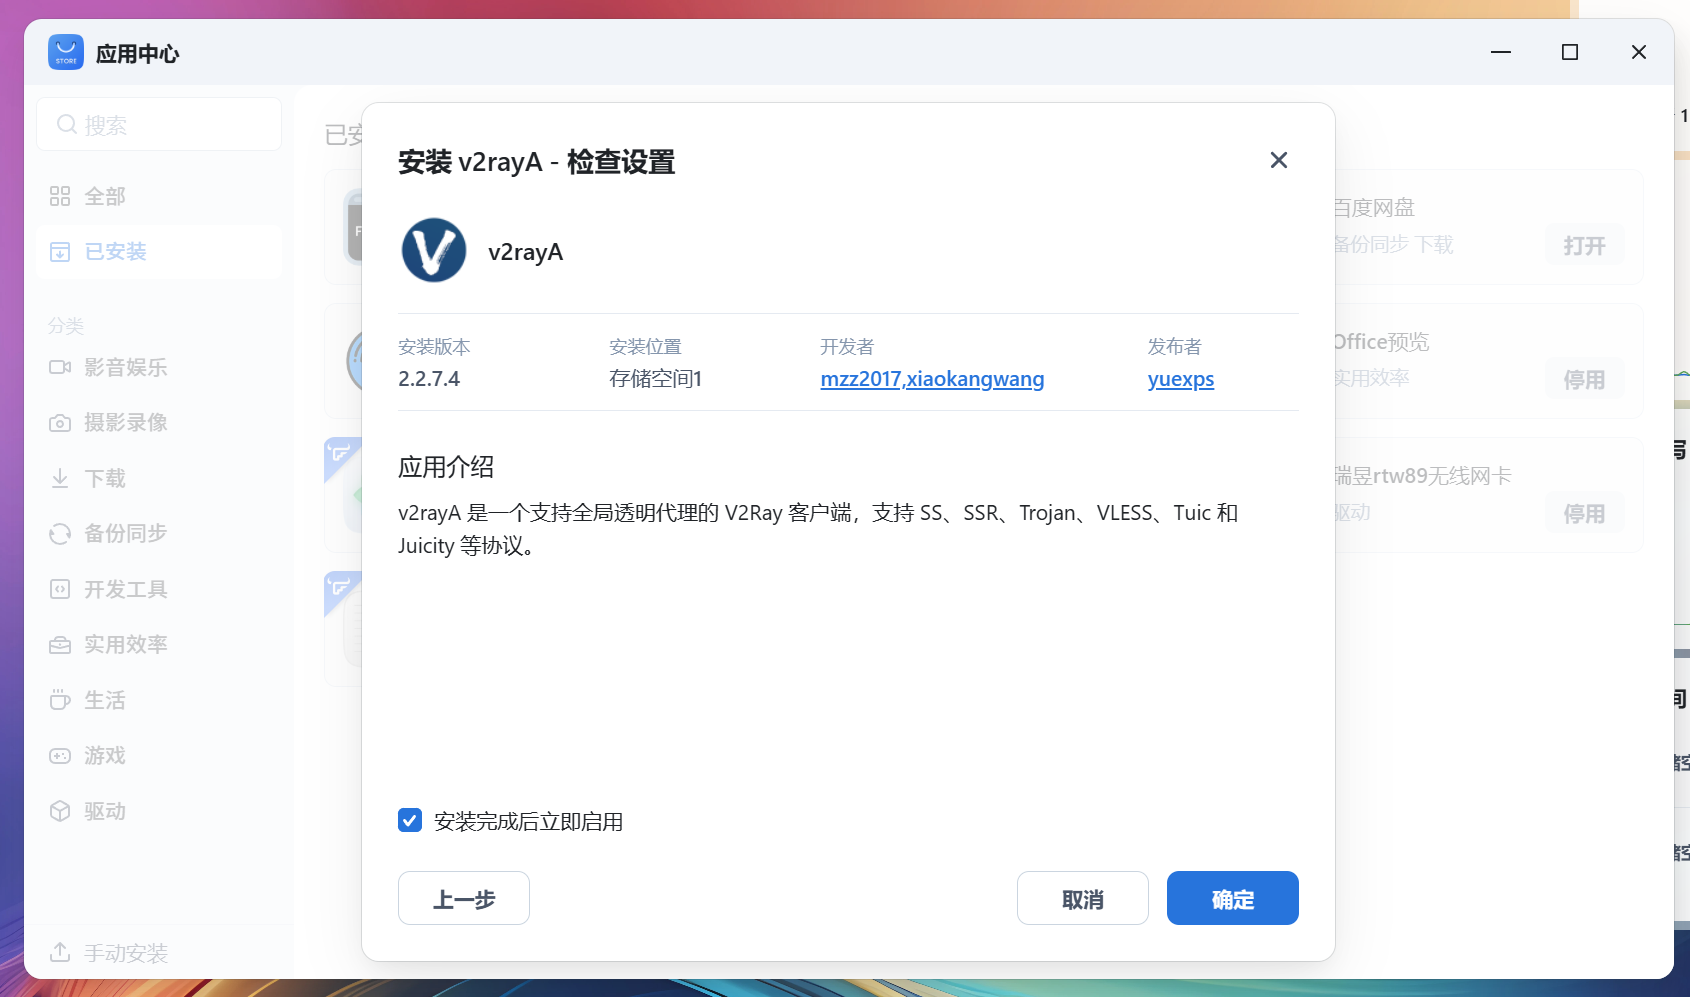Confirm installation with the 确定 button

(x=1232, y=898)
